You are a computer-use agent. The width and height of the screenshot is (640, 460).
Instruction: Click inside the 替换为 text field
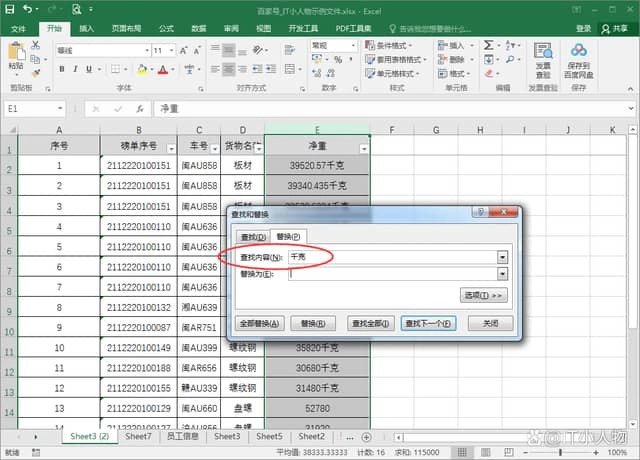coord(390,274)
